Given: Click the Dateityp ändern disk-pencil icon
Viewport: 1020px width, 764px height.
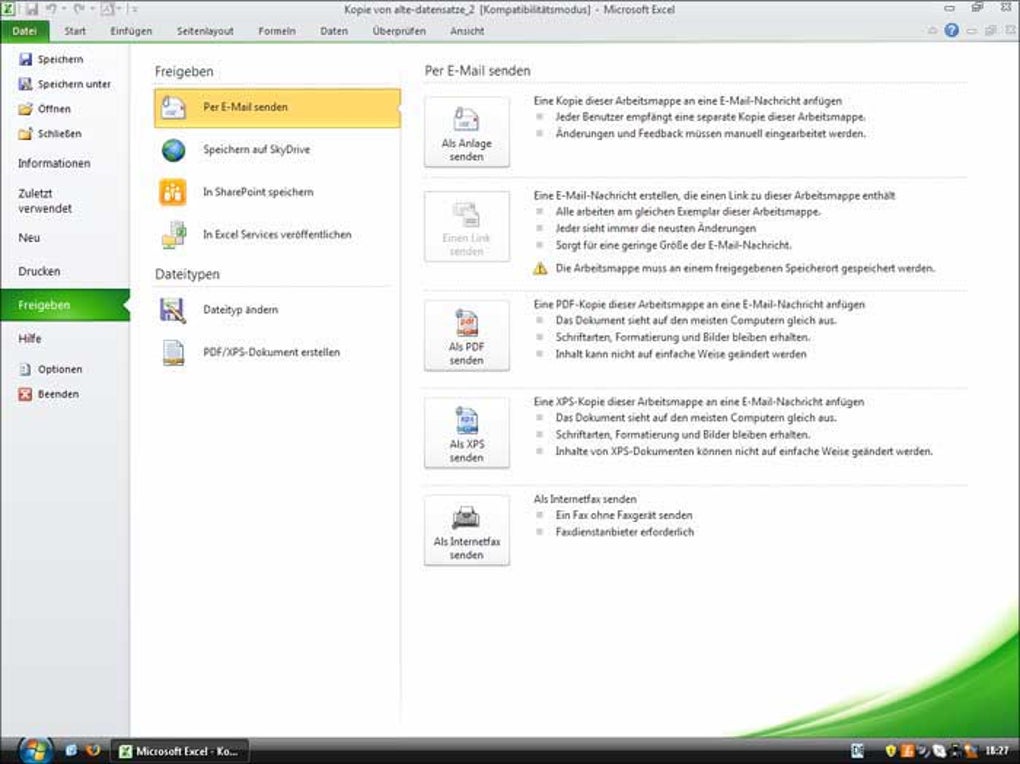Looking at the screenshot, I should point(173,310).
